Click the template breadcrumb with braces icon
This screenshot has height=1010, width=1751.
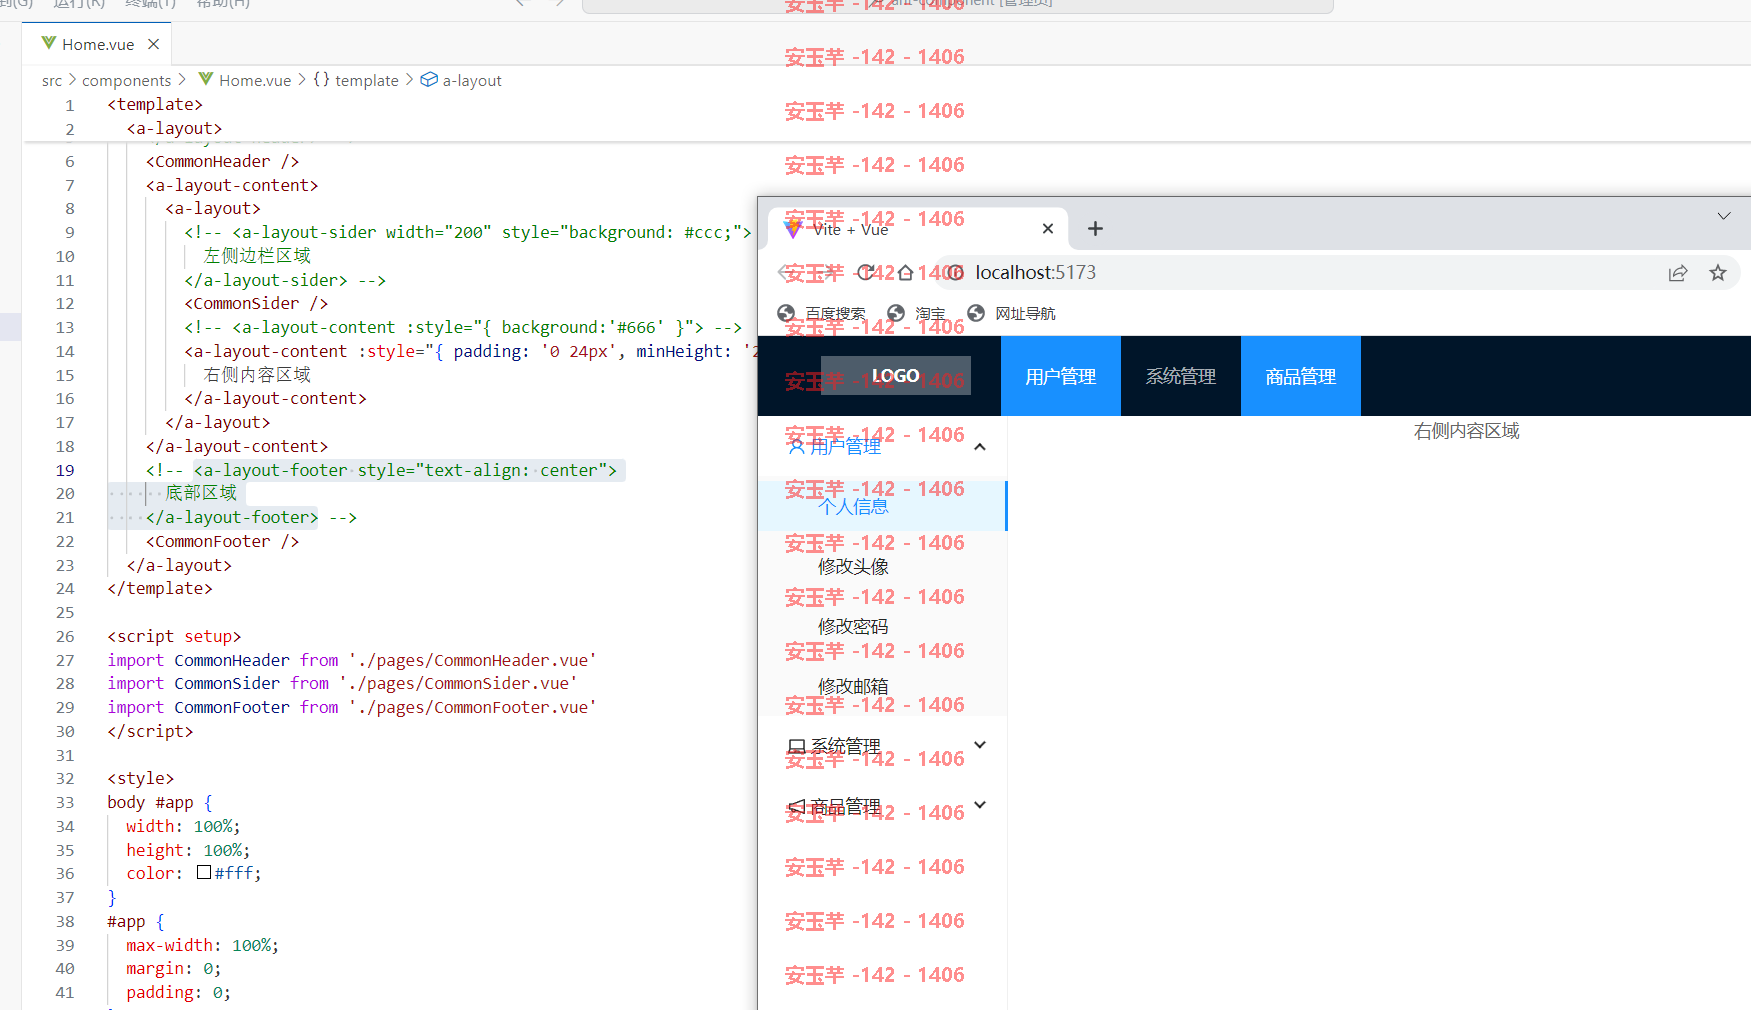(x=356, y=80)
